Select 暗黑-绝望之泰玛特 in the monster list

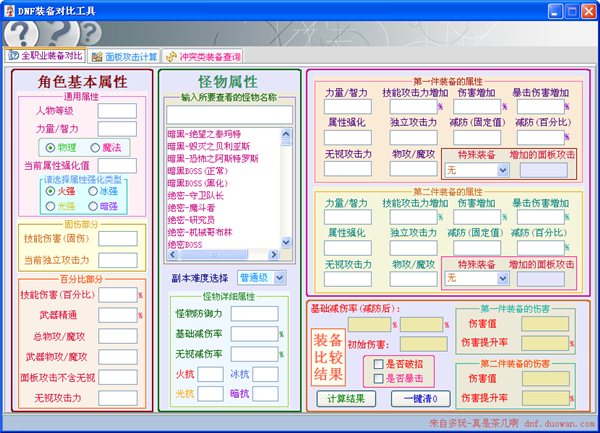pos(204,134)
